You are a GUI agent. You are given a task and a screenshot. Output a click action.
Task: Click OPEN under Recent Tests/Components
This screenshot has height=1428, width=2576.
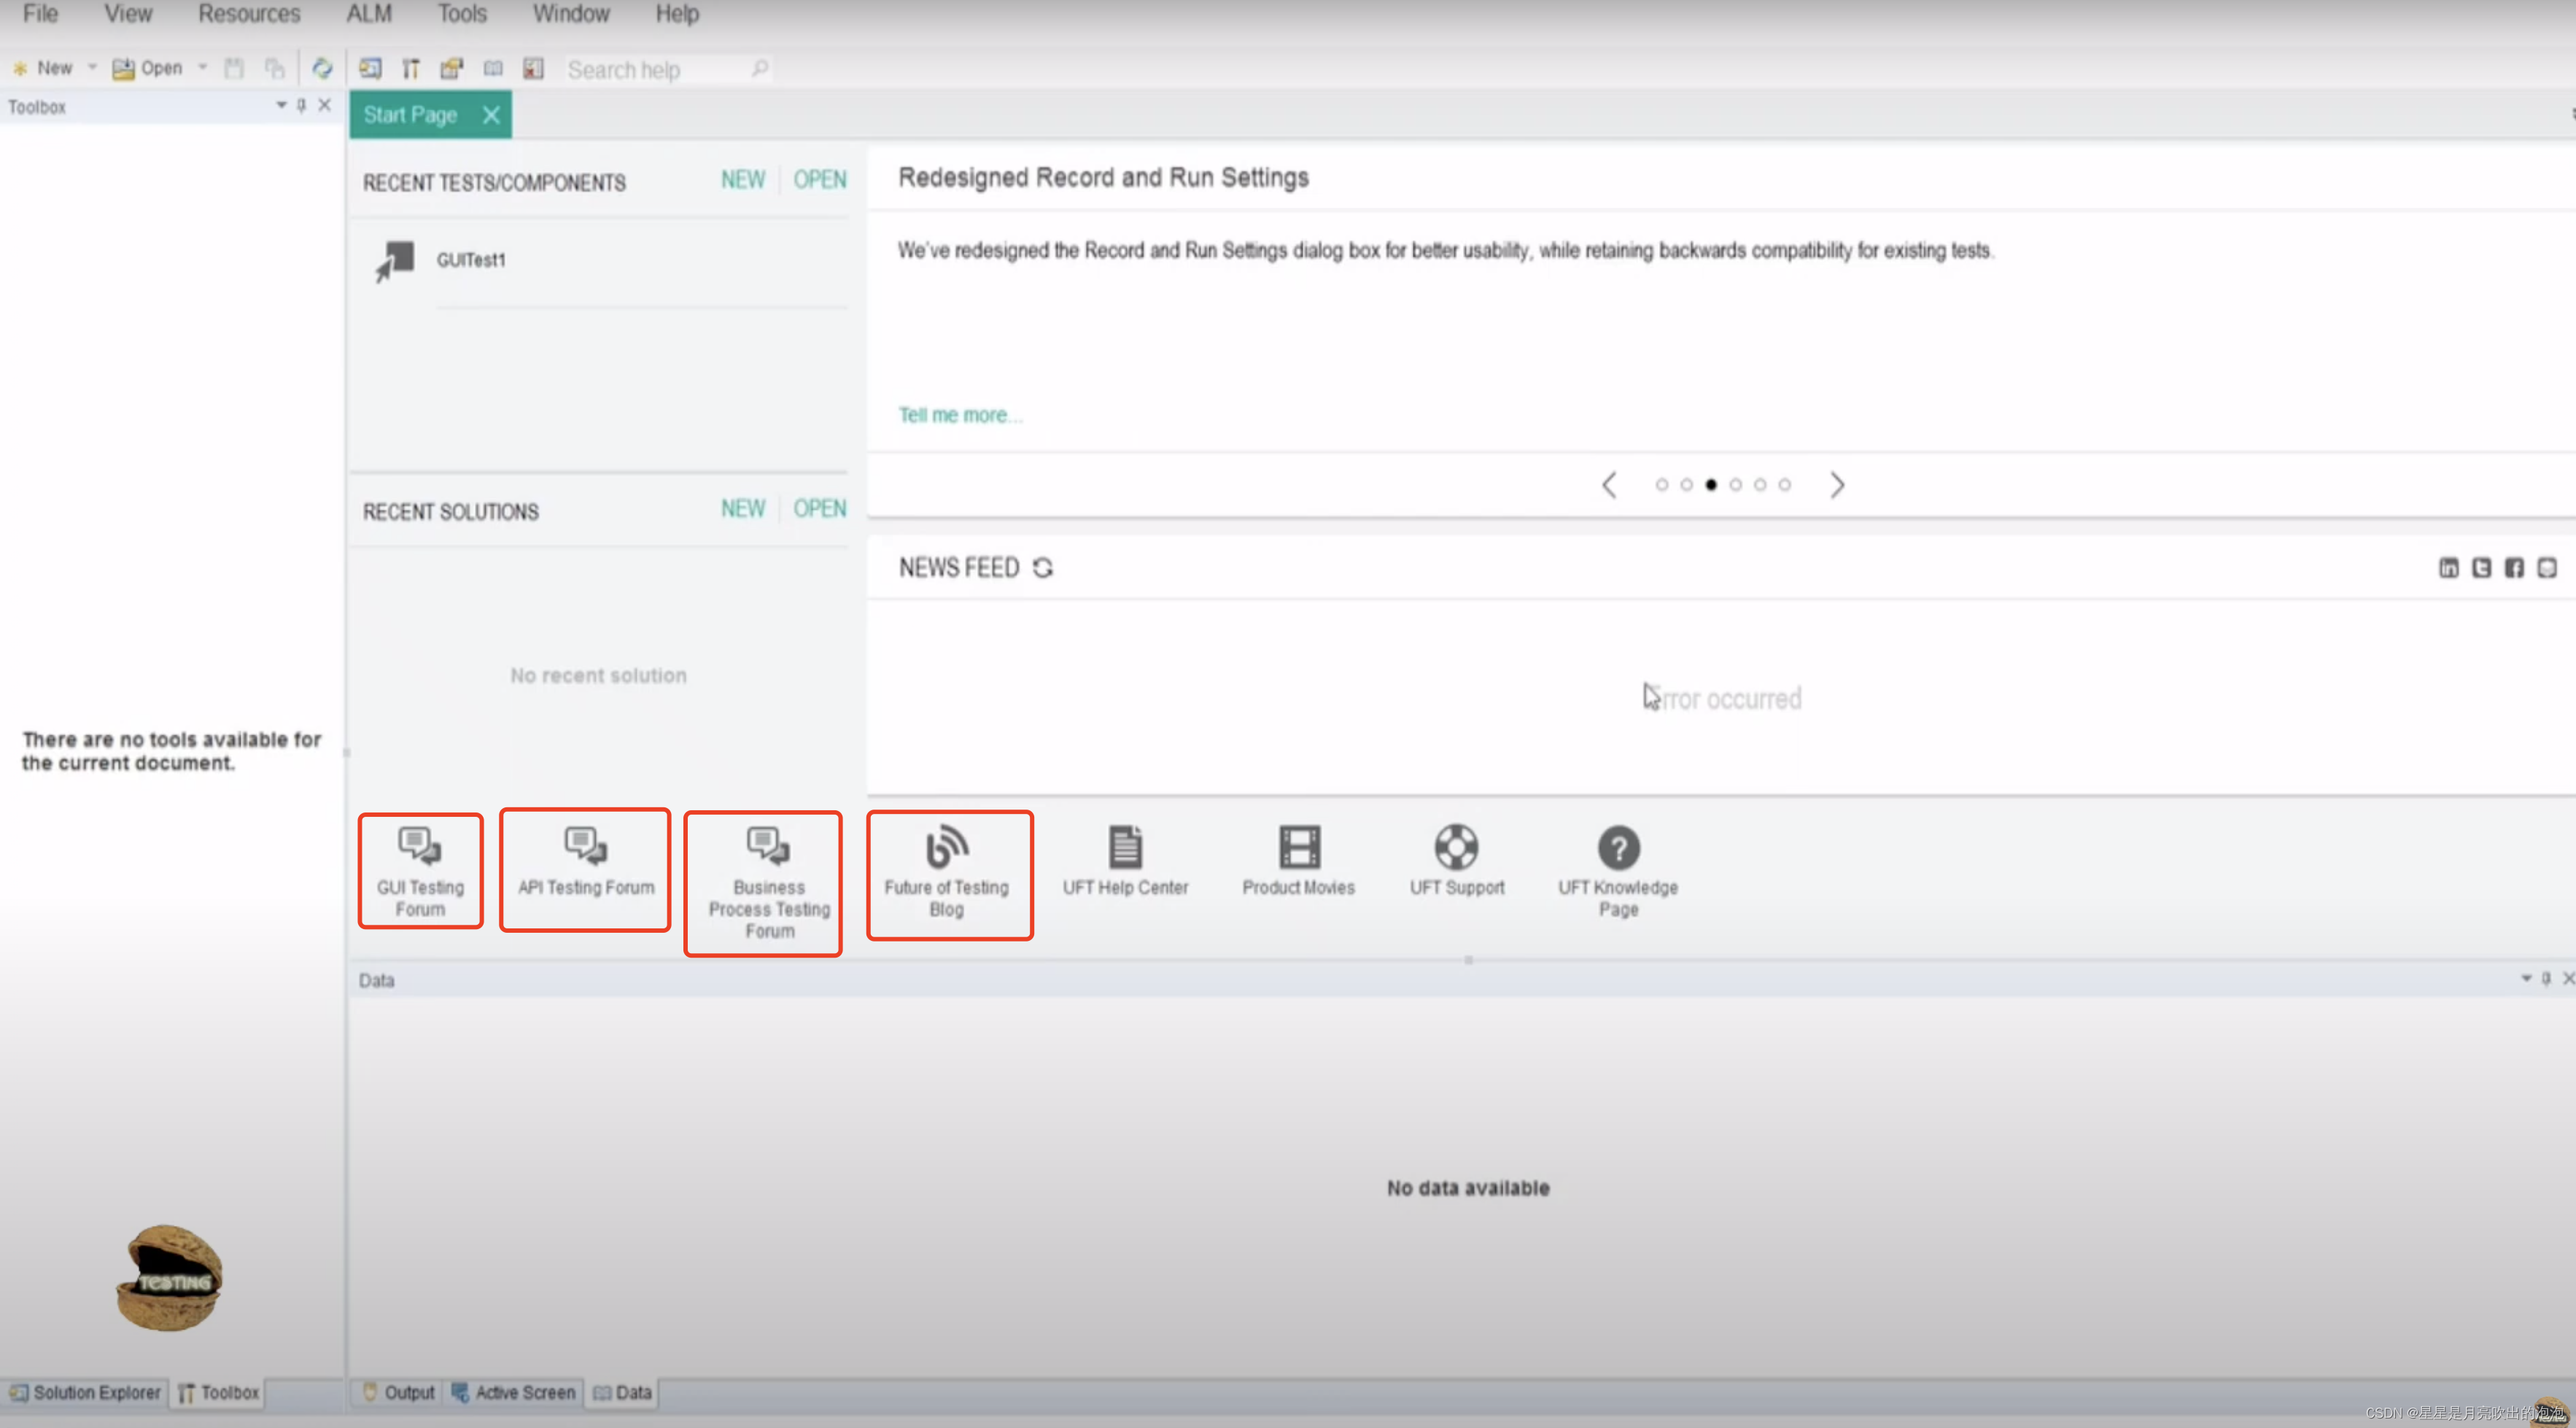[820, 180]
